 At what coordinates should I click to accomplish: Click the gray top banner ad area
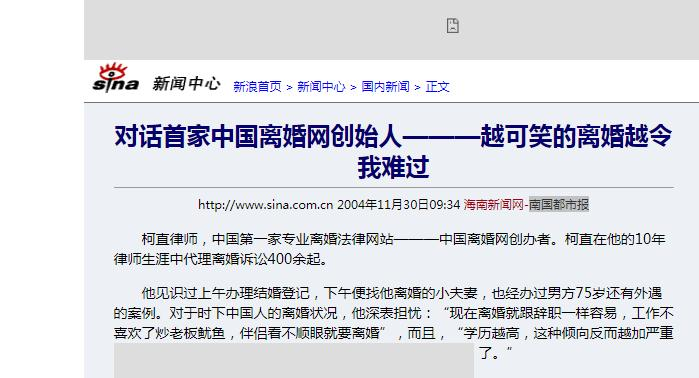point(391,30)
